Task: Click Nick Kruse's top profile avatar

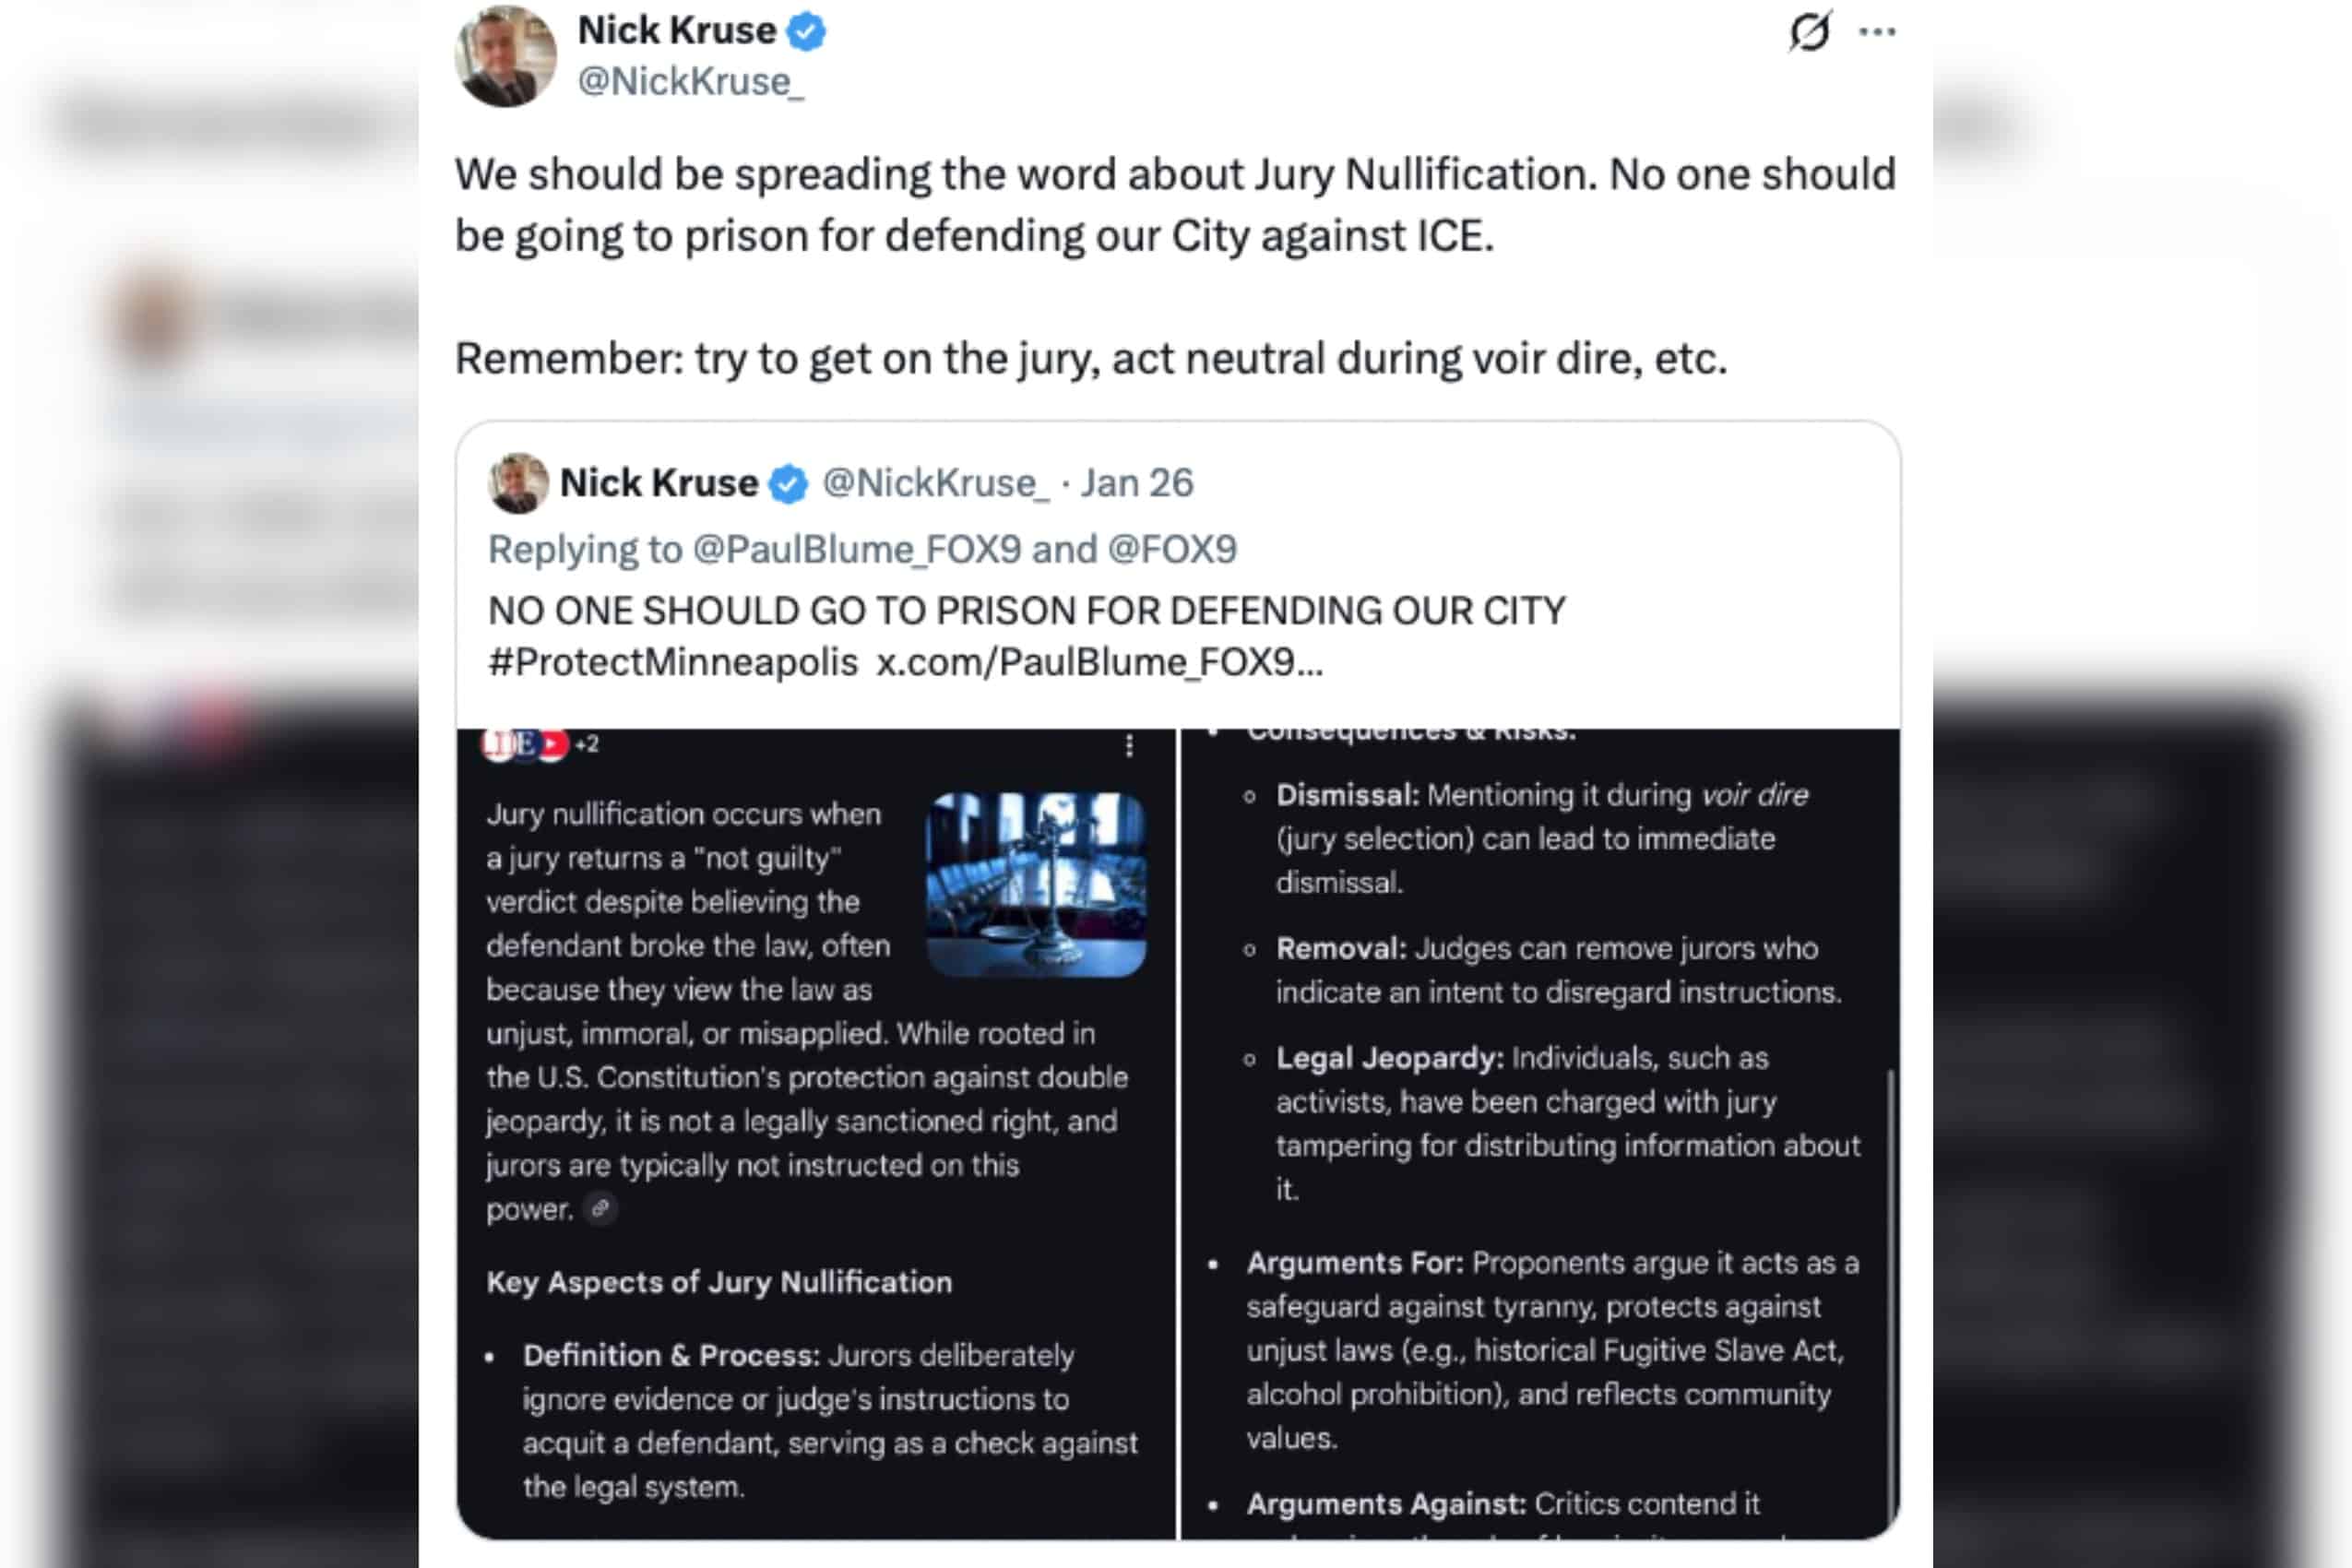Action: (505, 56)
